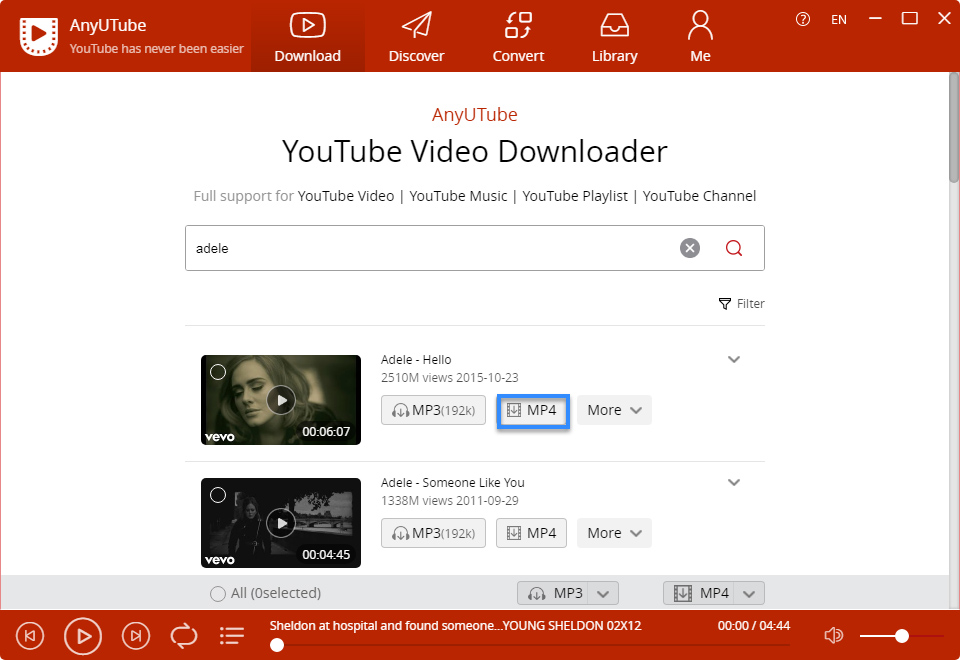Open batch MP3 quality dropdown arrow
The height and width of the screenshot is (660, 960).
click(603, 593)
